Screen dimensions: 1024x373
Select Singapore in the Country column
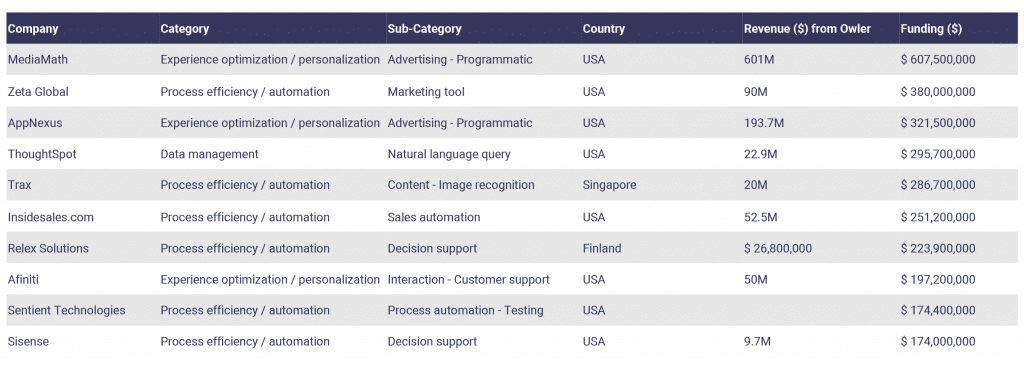tap(609, 185)
